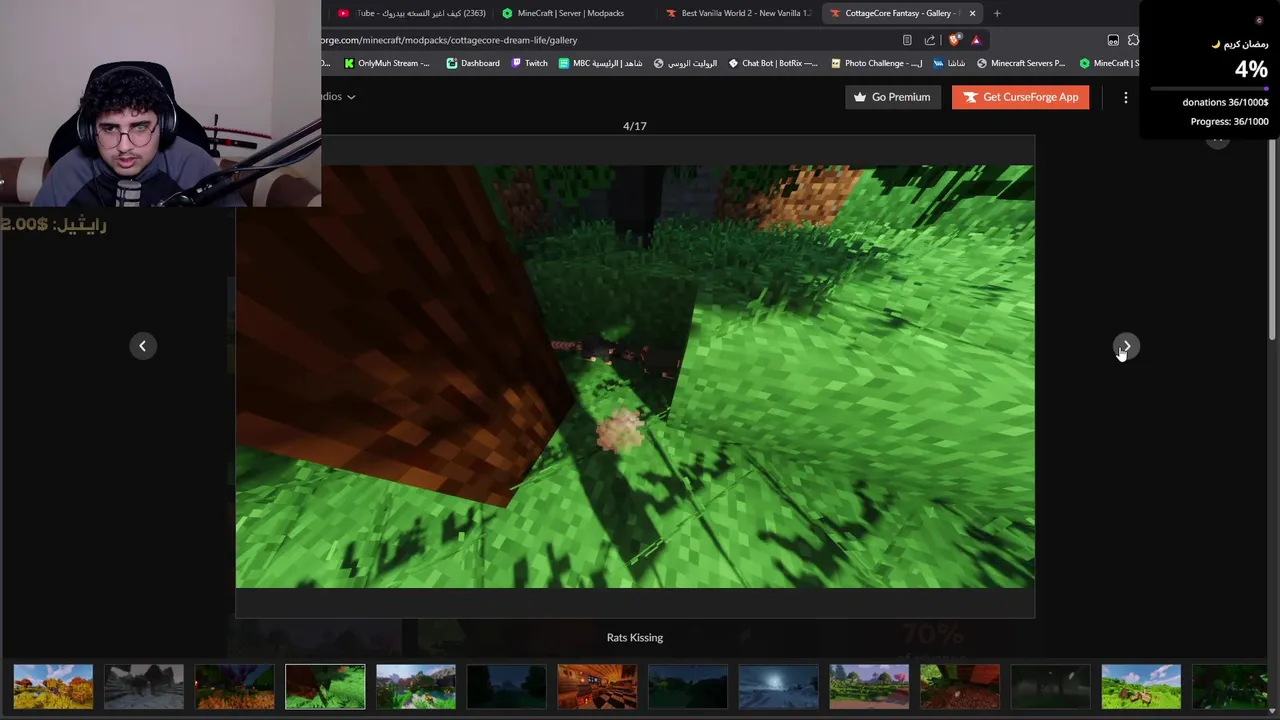Viewport: 1280px width, 720px height.
Task: Go to the previous gallery image arrow
Action: point(142,346)
